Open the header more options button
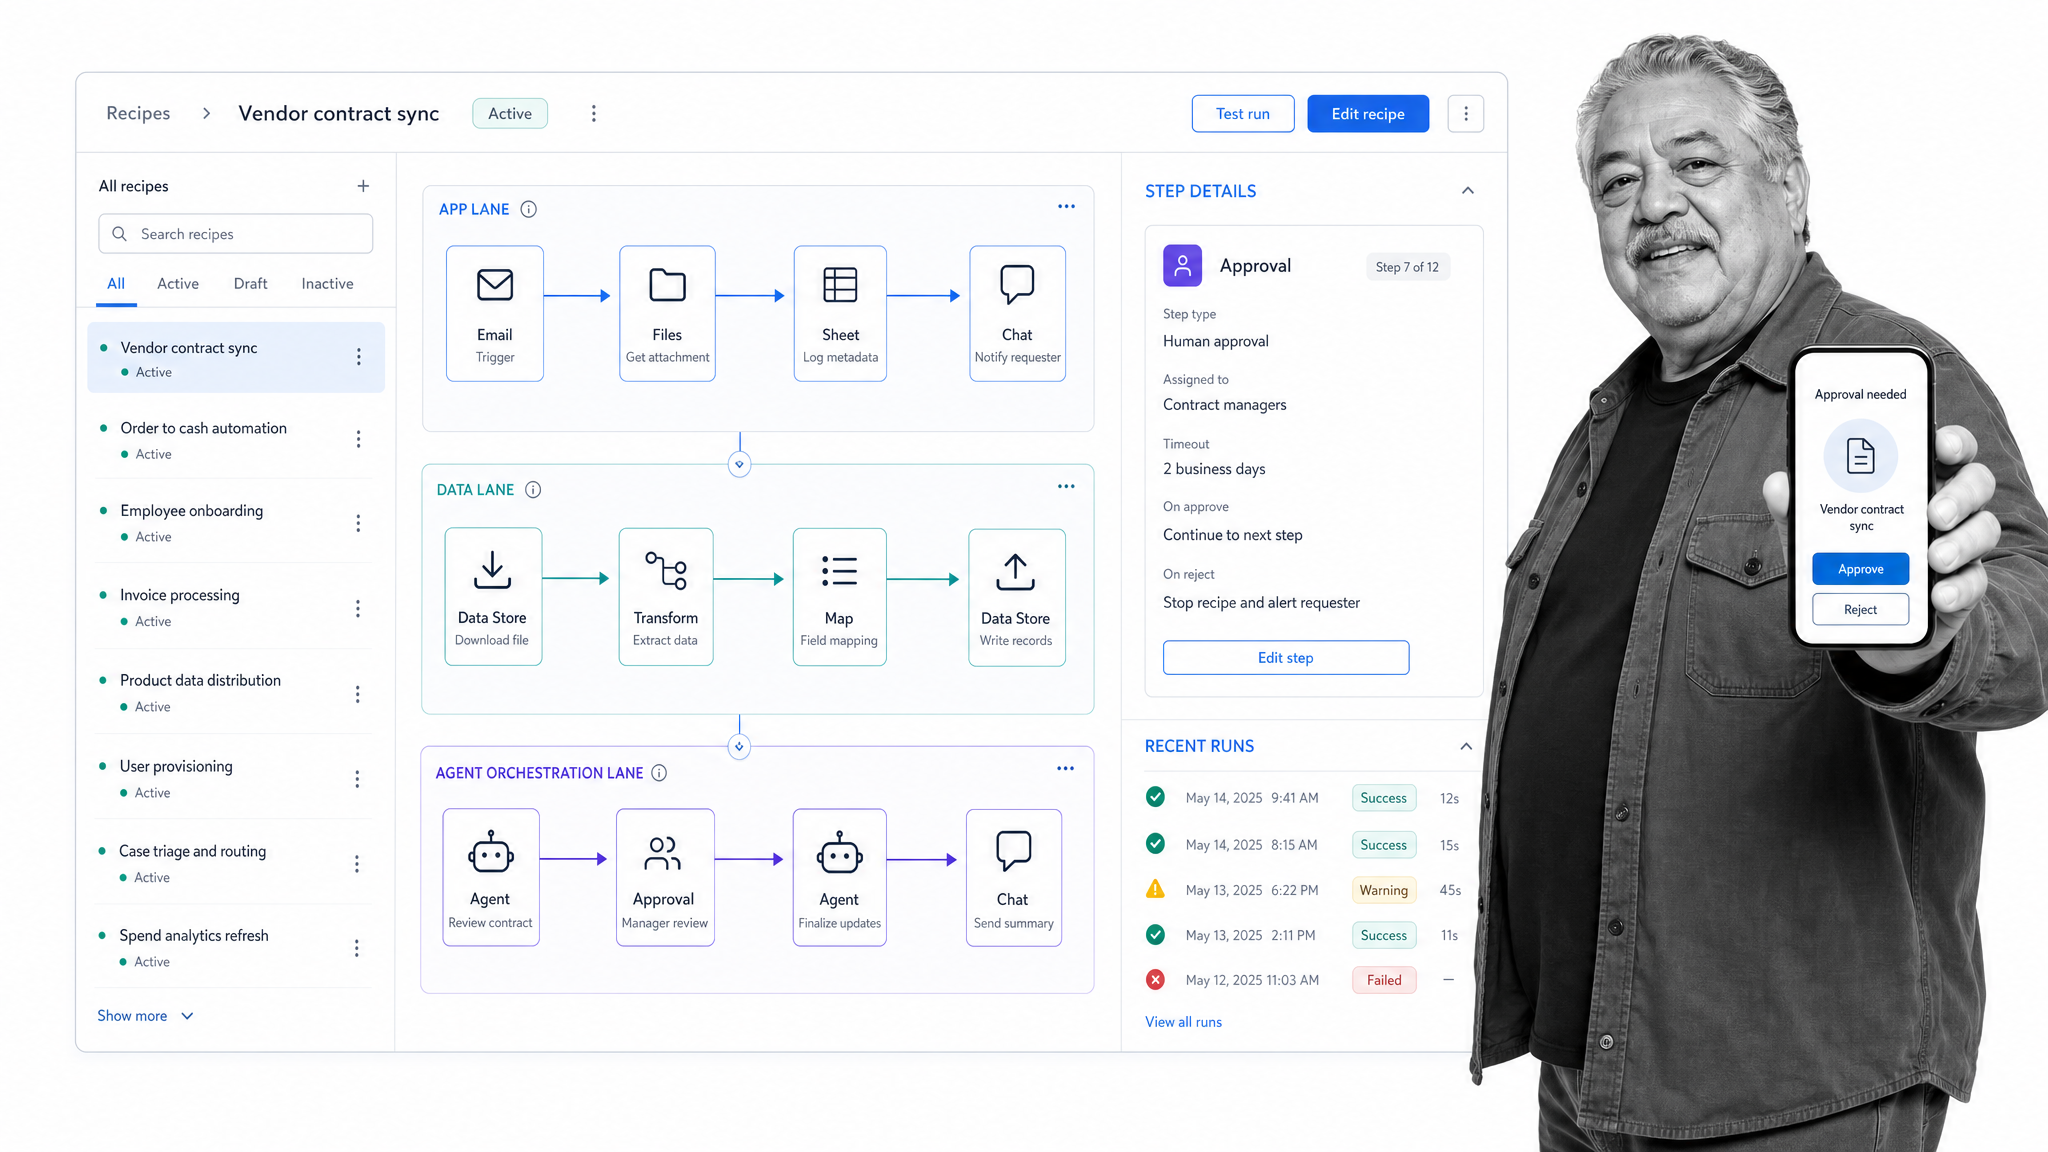The image size is (2048, 1152). pyautogui.click(x=1466, y=113)
